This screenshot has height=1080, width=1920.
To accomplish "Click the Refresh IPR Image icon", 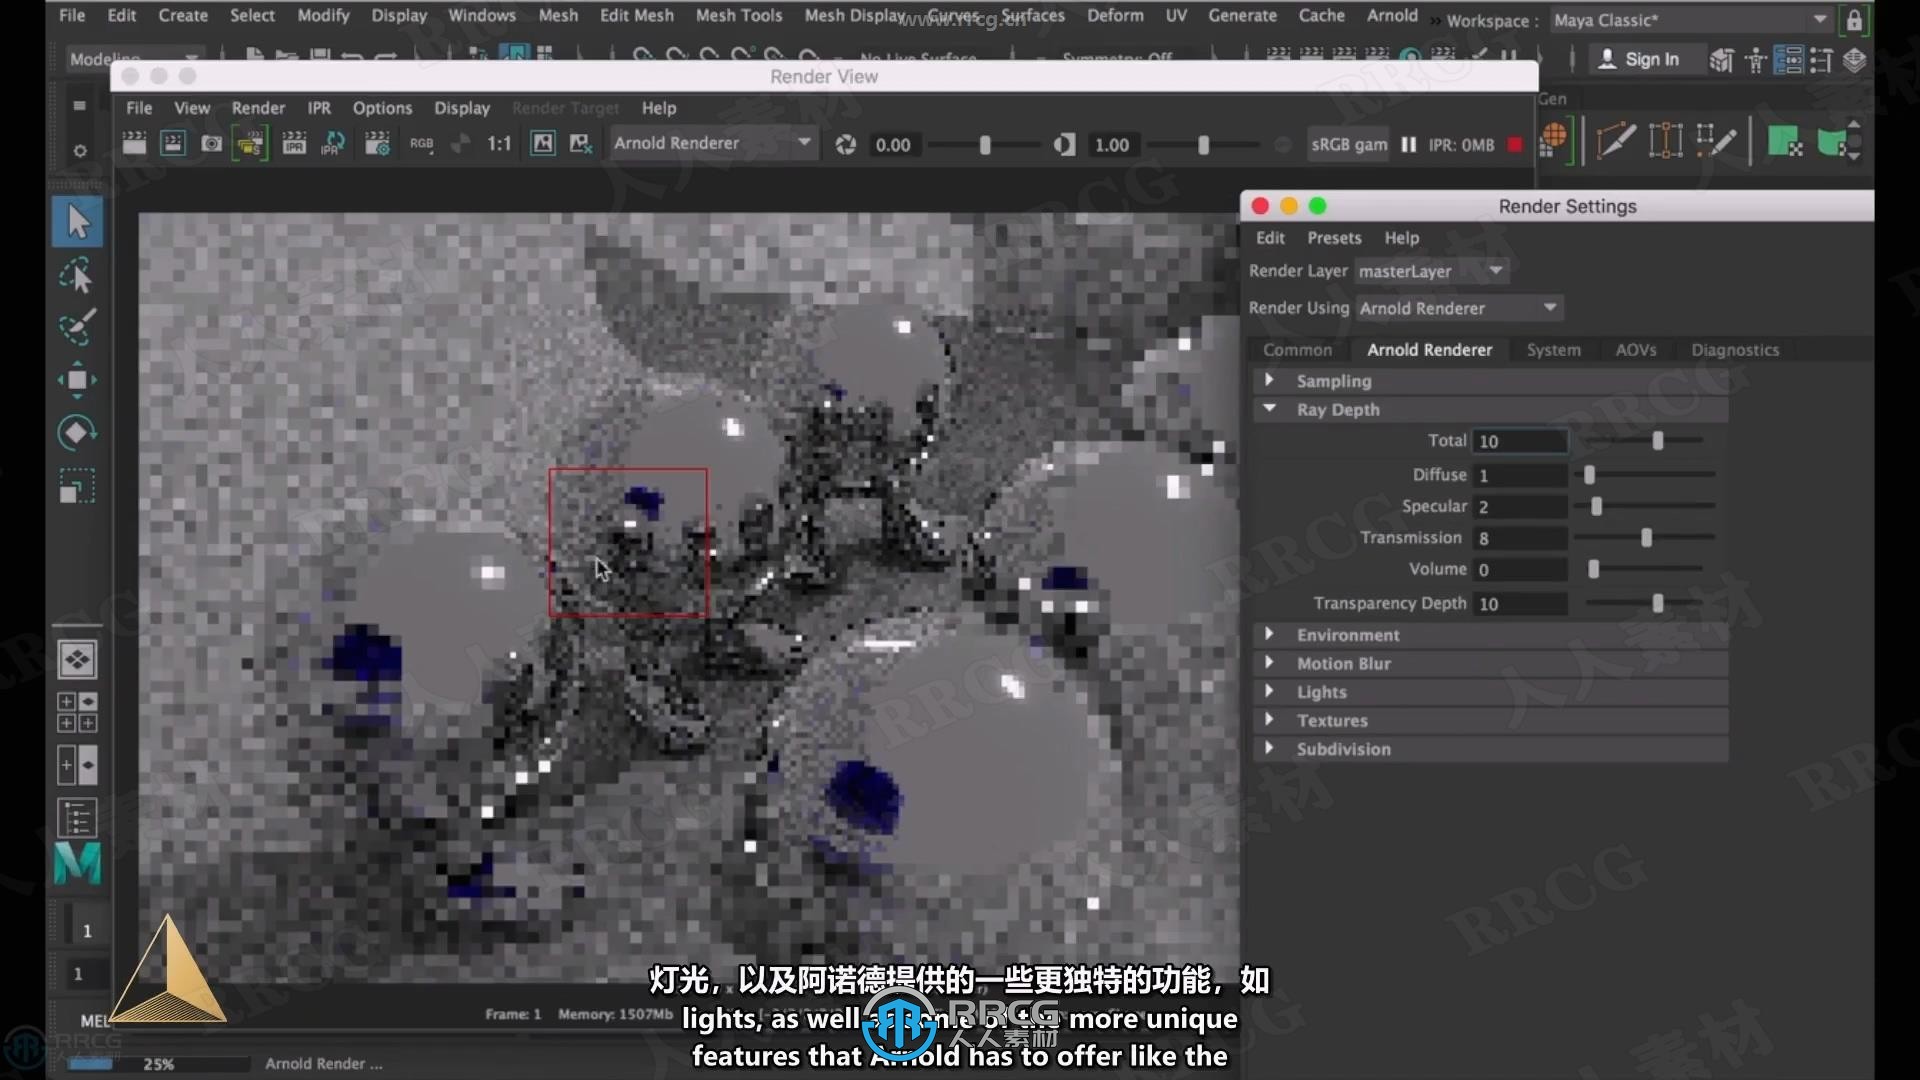I will (333, 144).
